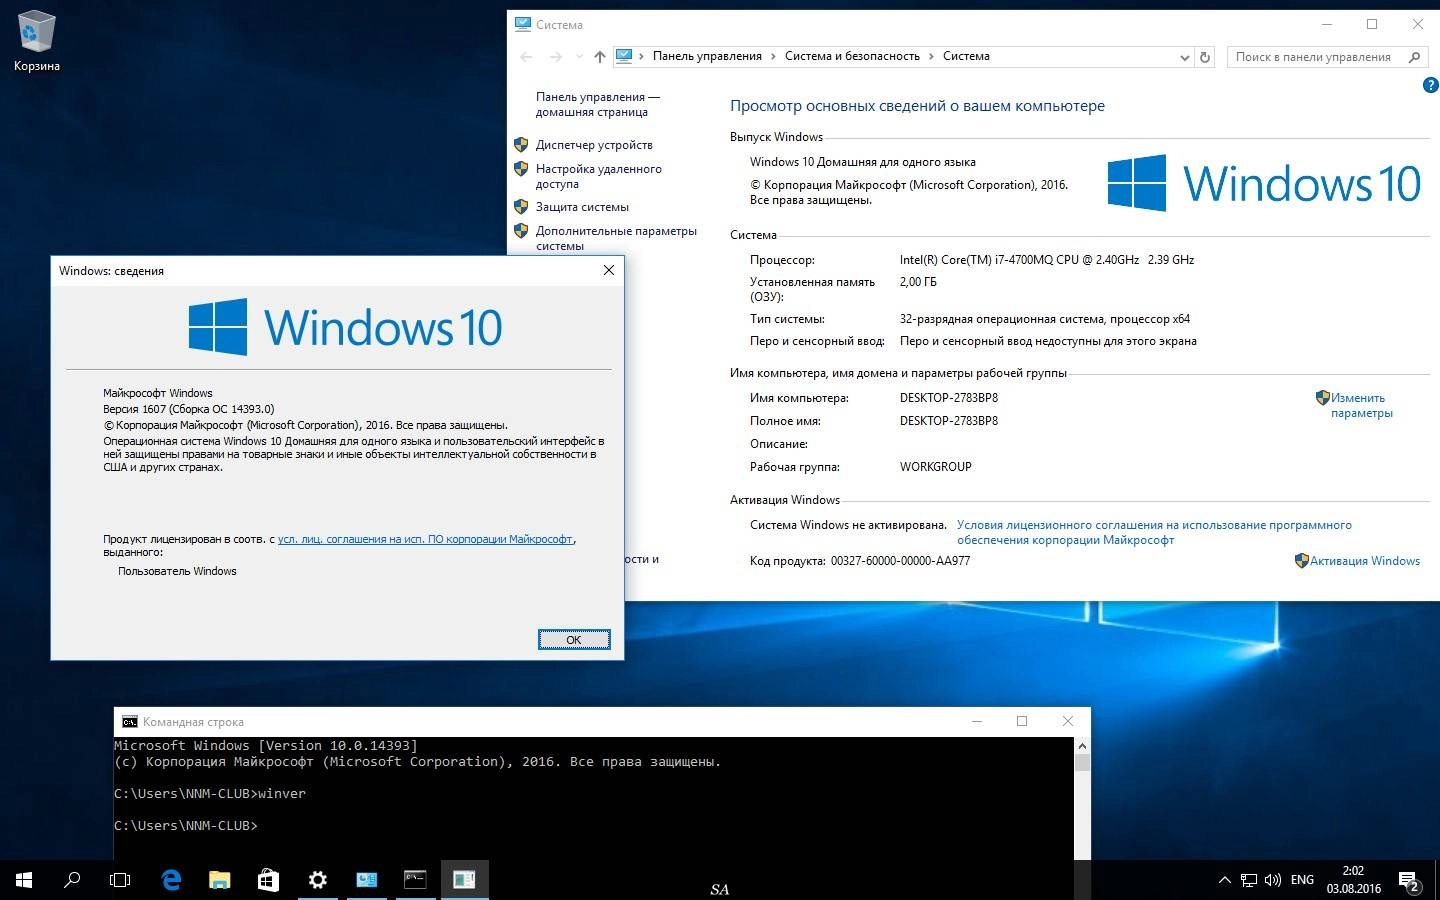Open Панель управления — домашняя страница
This screenshot has height=900, width=1440.
[597, 104]
